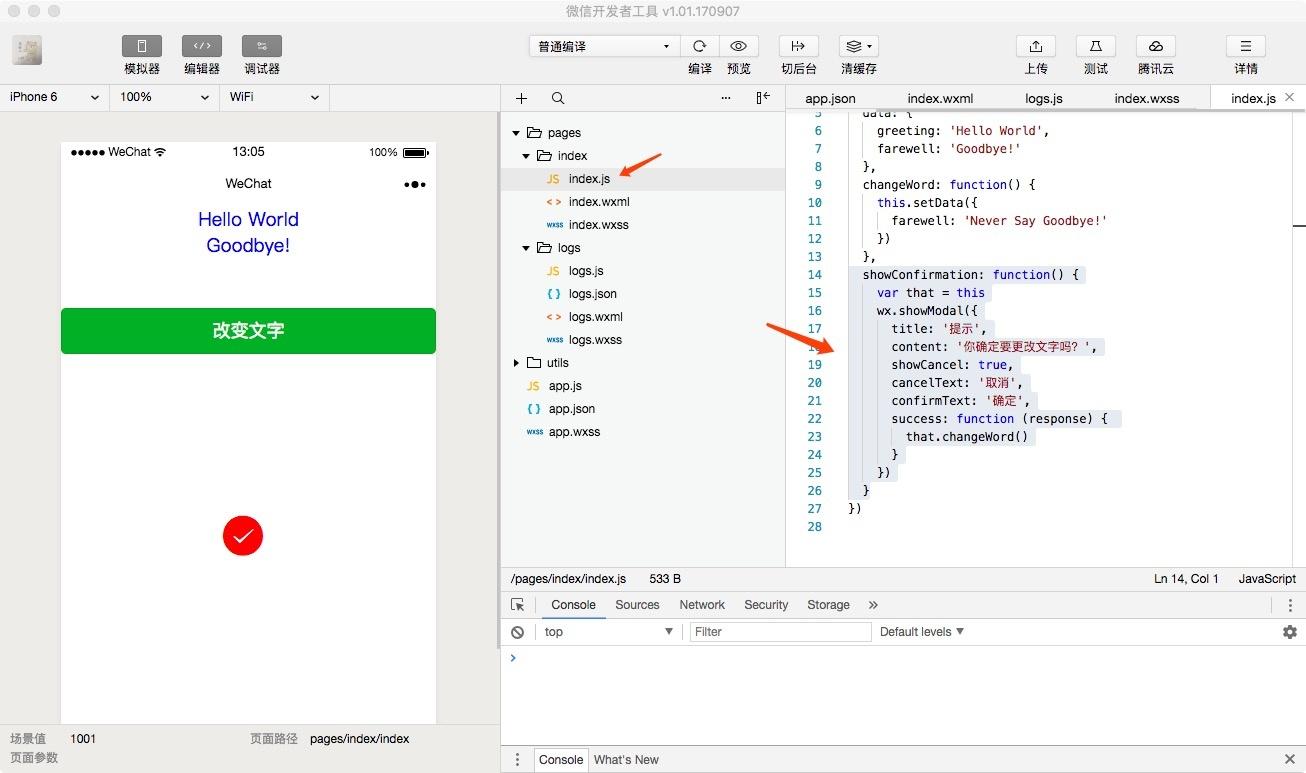Viewport: 1306px width, 773px height.
Task: Click the file tree search icon
Action: tap(558, 98)
